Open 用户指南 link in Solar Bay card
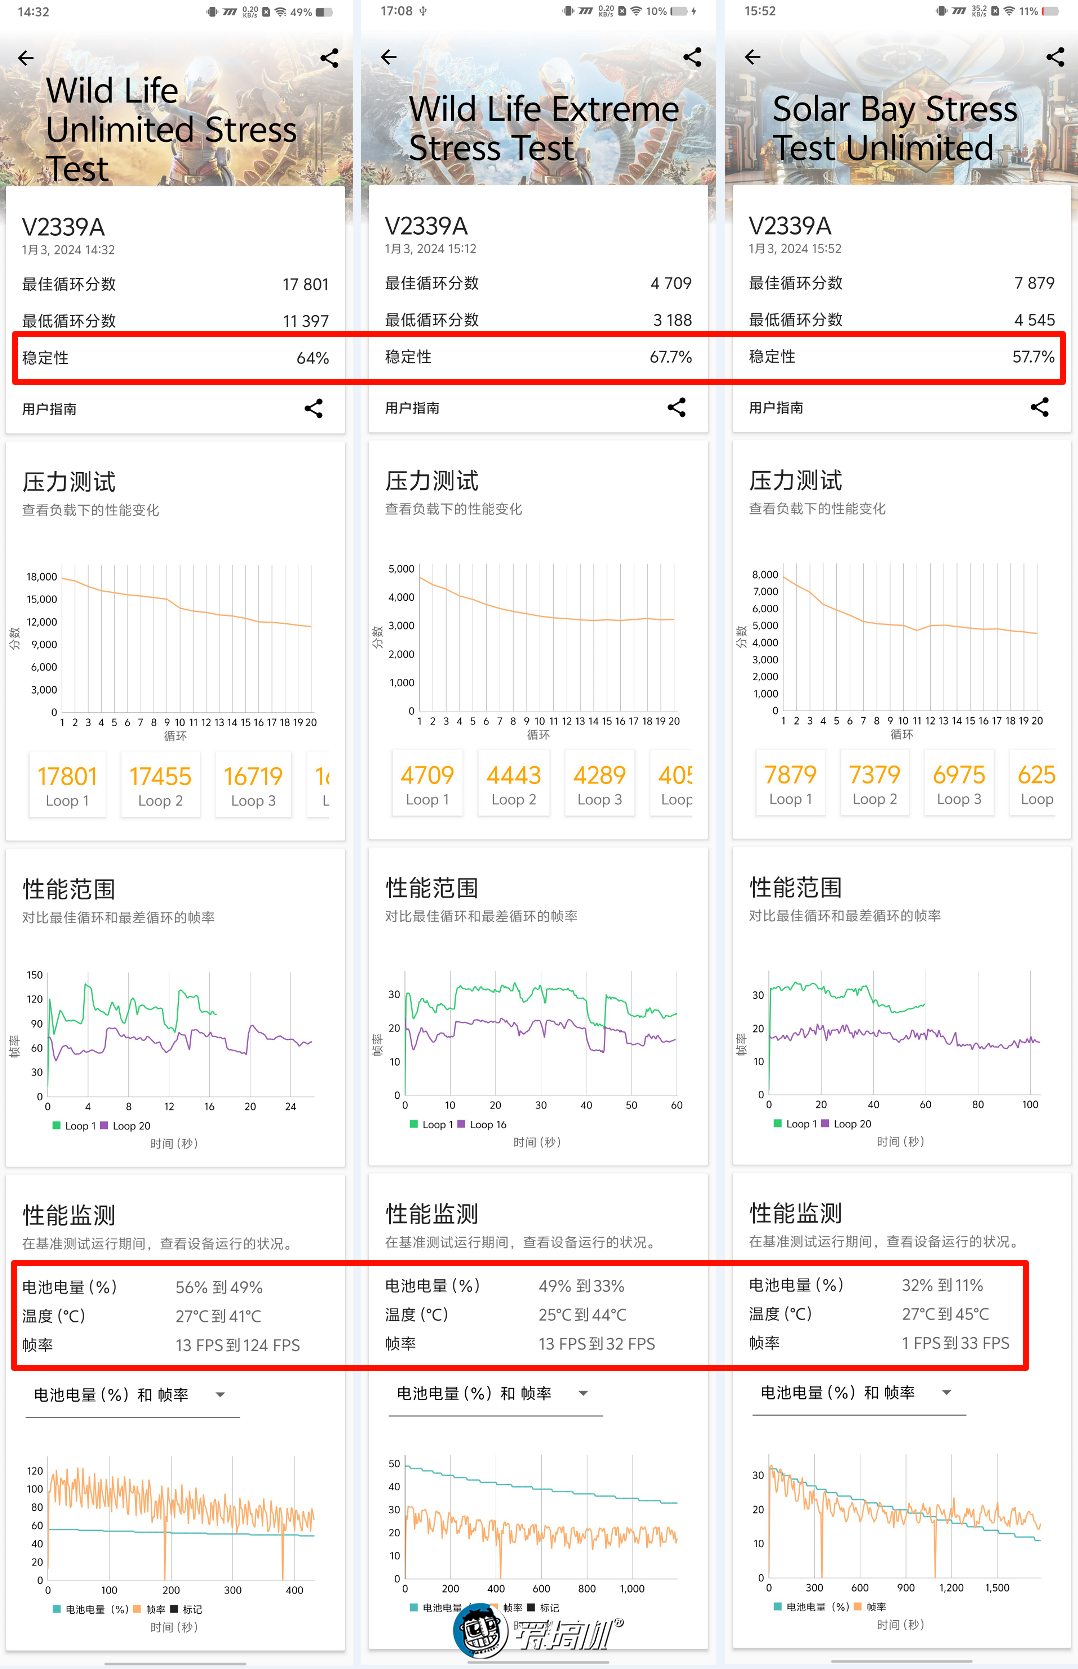The width and height of the screenshot is (1078, 1669). coord(776,408)
